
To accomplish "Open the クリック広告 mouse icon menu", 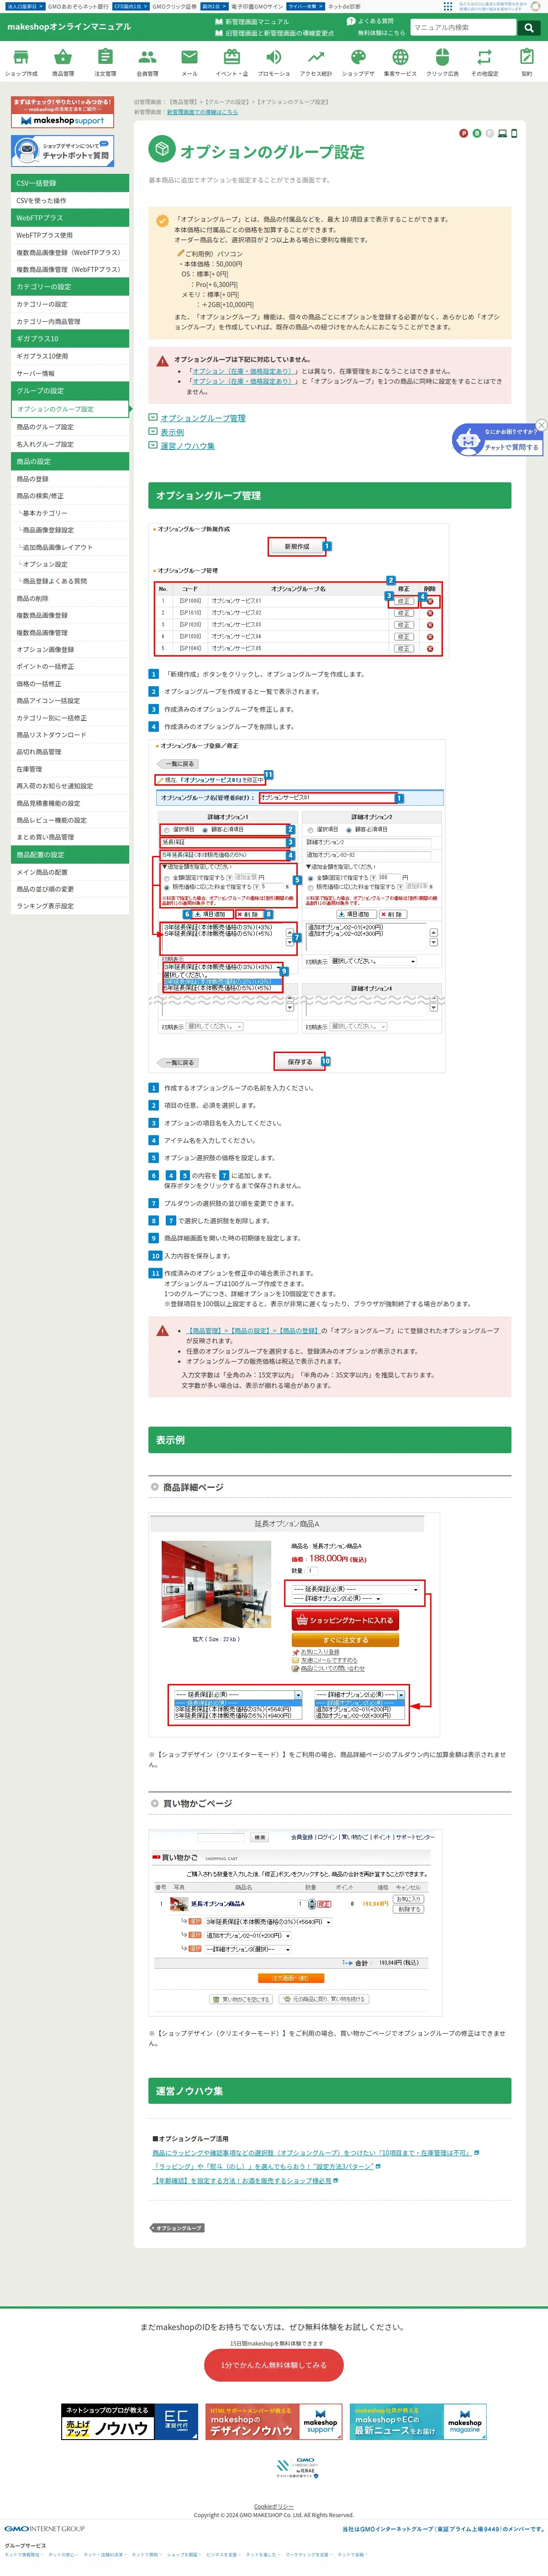I will [x=442, y=62].
